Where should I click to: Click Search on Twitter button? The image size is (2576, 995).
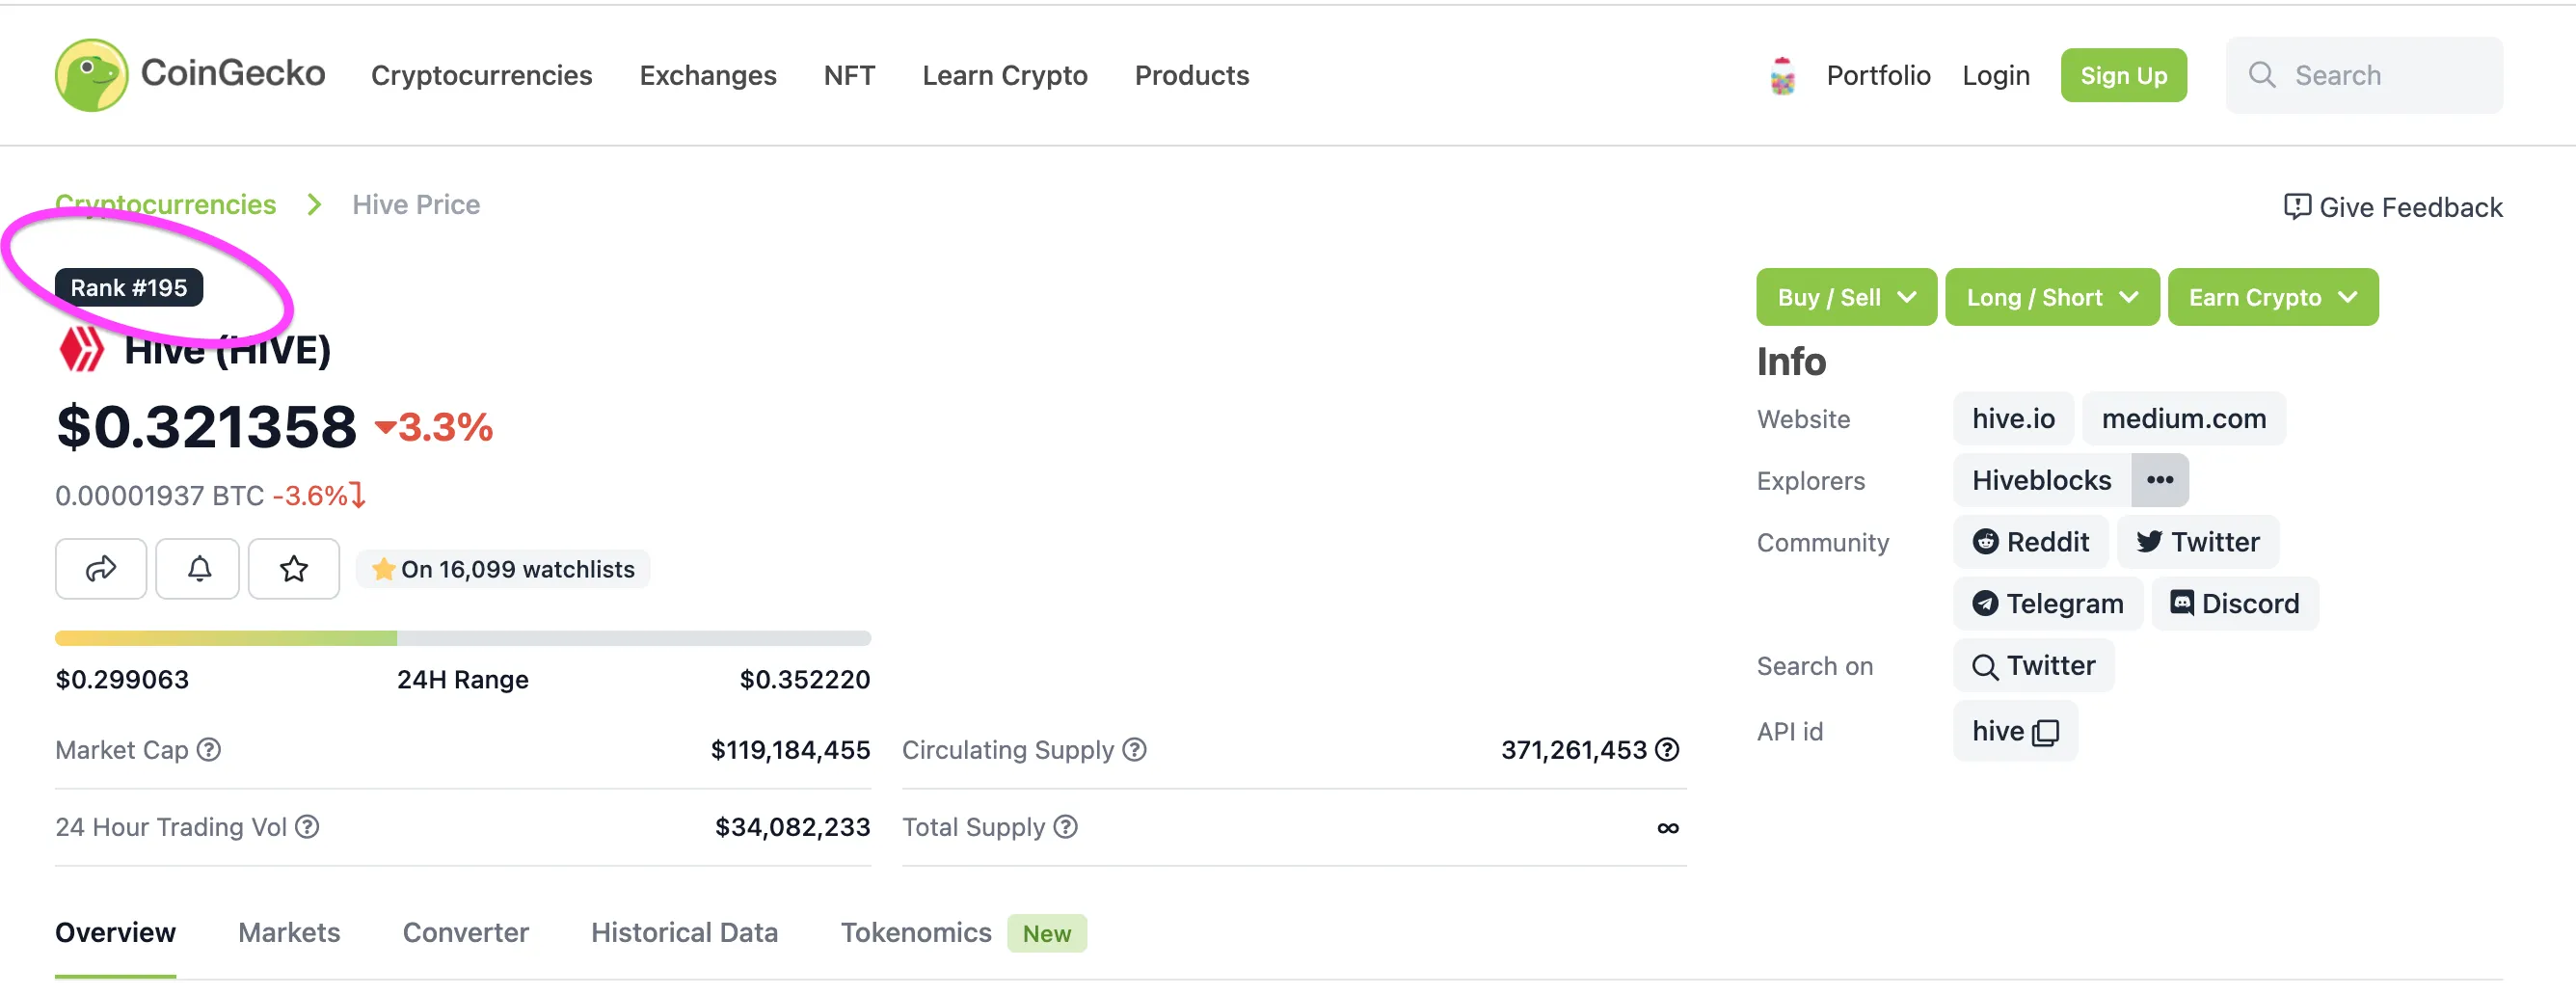coord(2033,666)
